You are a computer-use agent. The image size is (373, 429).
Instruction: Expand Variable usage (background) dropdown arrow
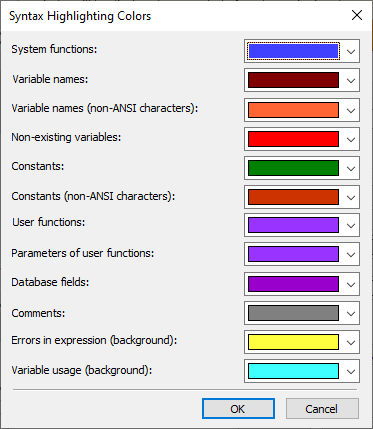click(351, 371)
